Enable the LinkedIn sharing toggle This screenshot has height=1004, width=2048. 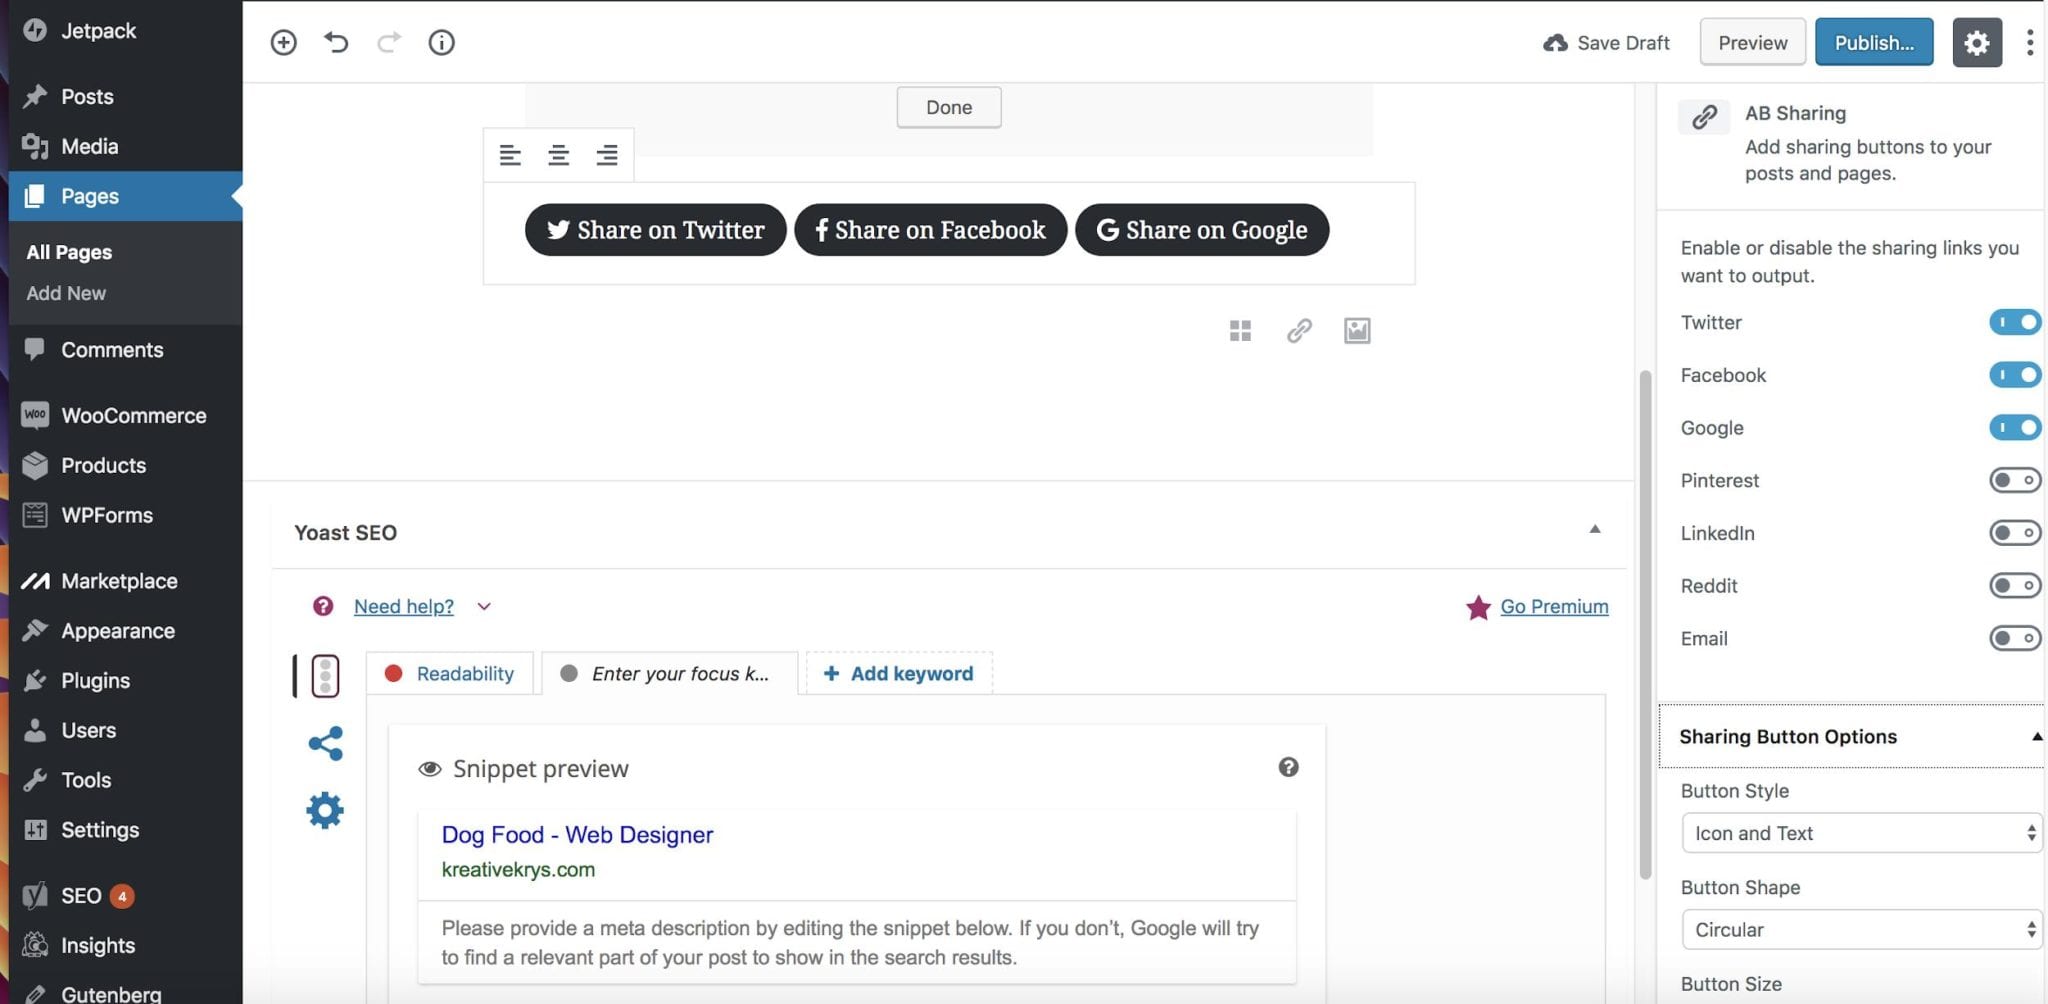(2014, 533)
